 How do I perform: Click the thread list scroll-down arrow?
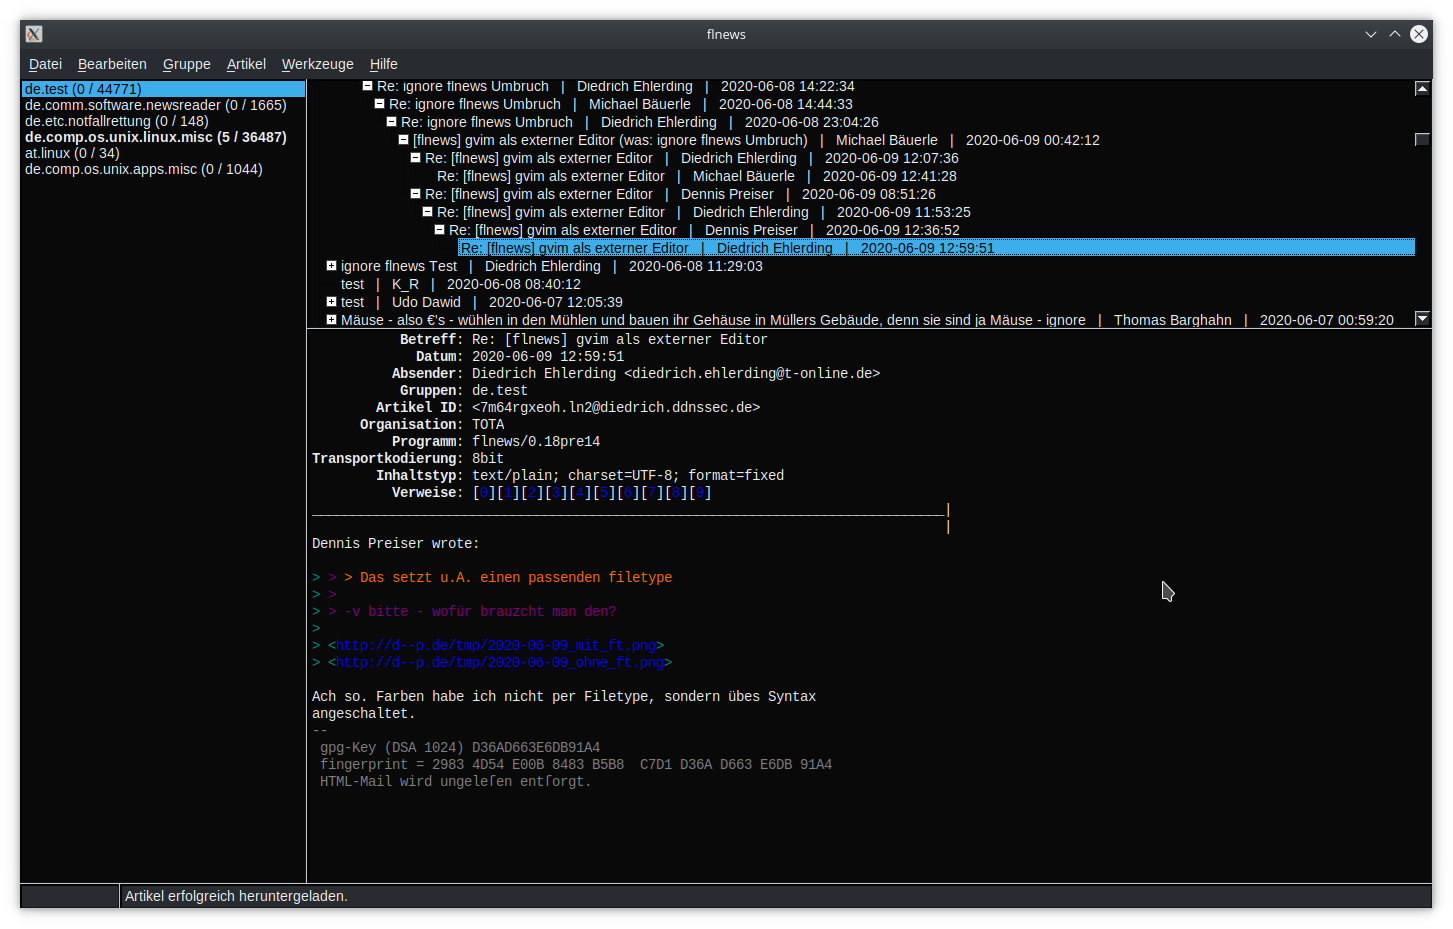point(1422,319)
